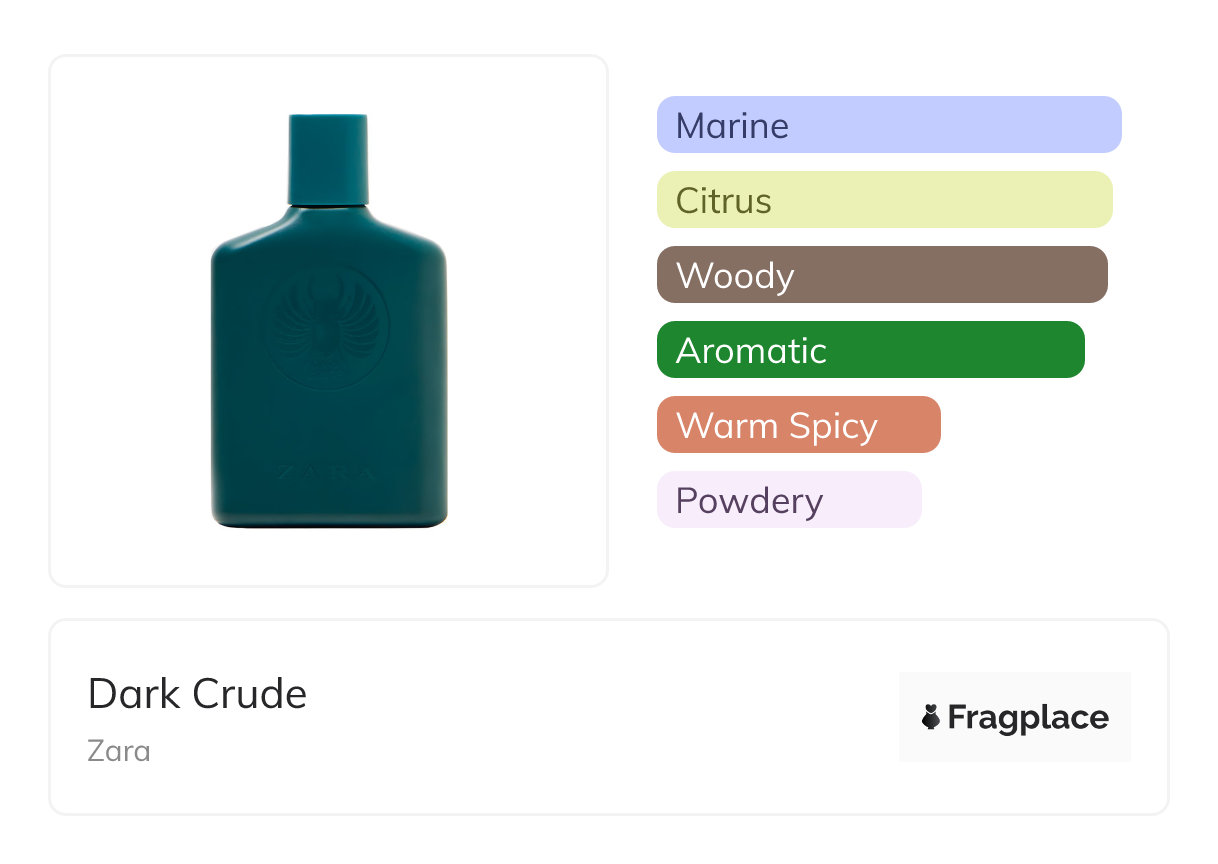The width and height of the screenshot is (1218, 864).
Task: Open the Zara brand name under the title
Action: click(119, 750)
